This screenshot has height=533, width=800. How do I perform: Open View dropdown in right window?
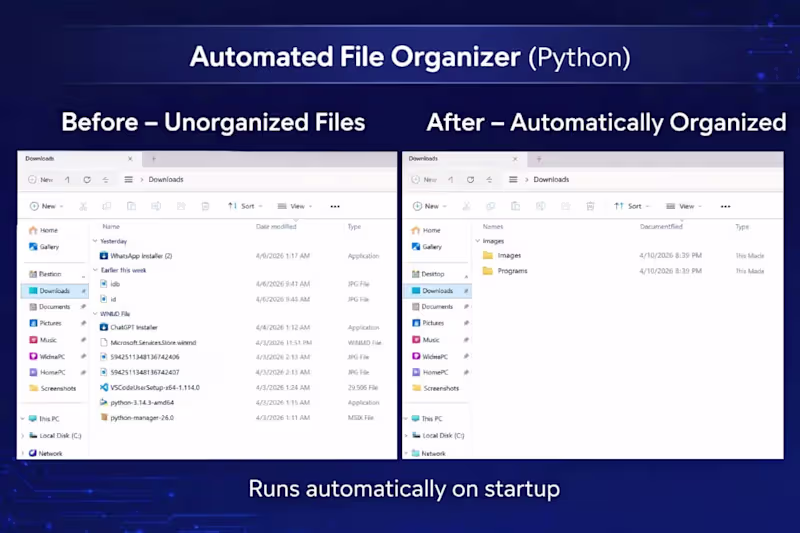pos(684,206)
